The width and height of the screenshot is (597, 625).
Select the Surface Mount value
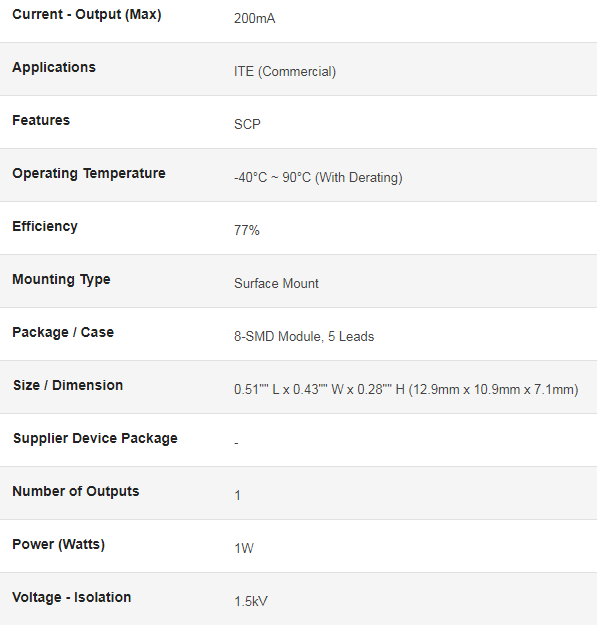[276, 283]
